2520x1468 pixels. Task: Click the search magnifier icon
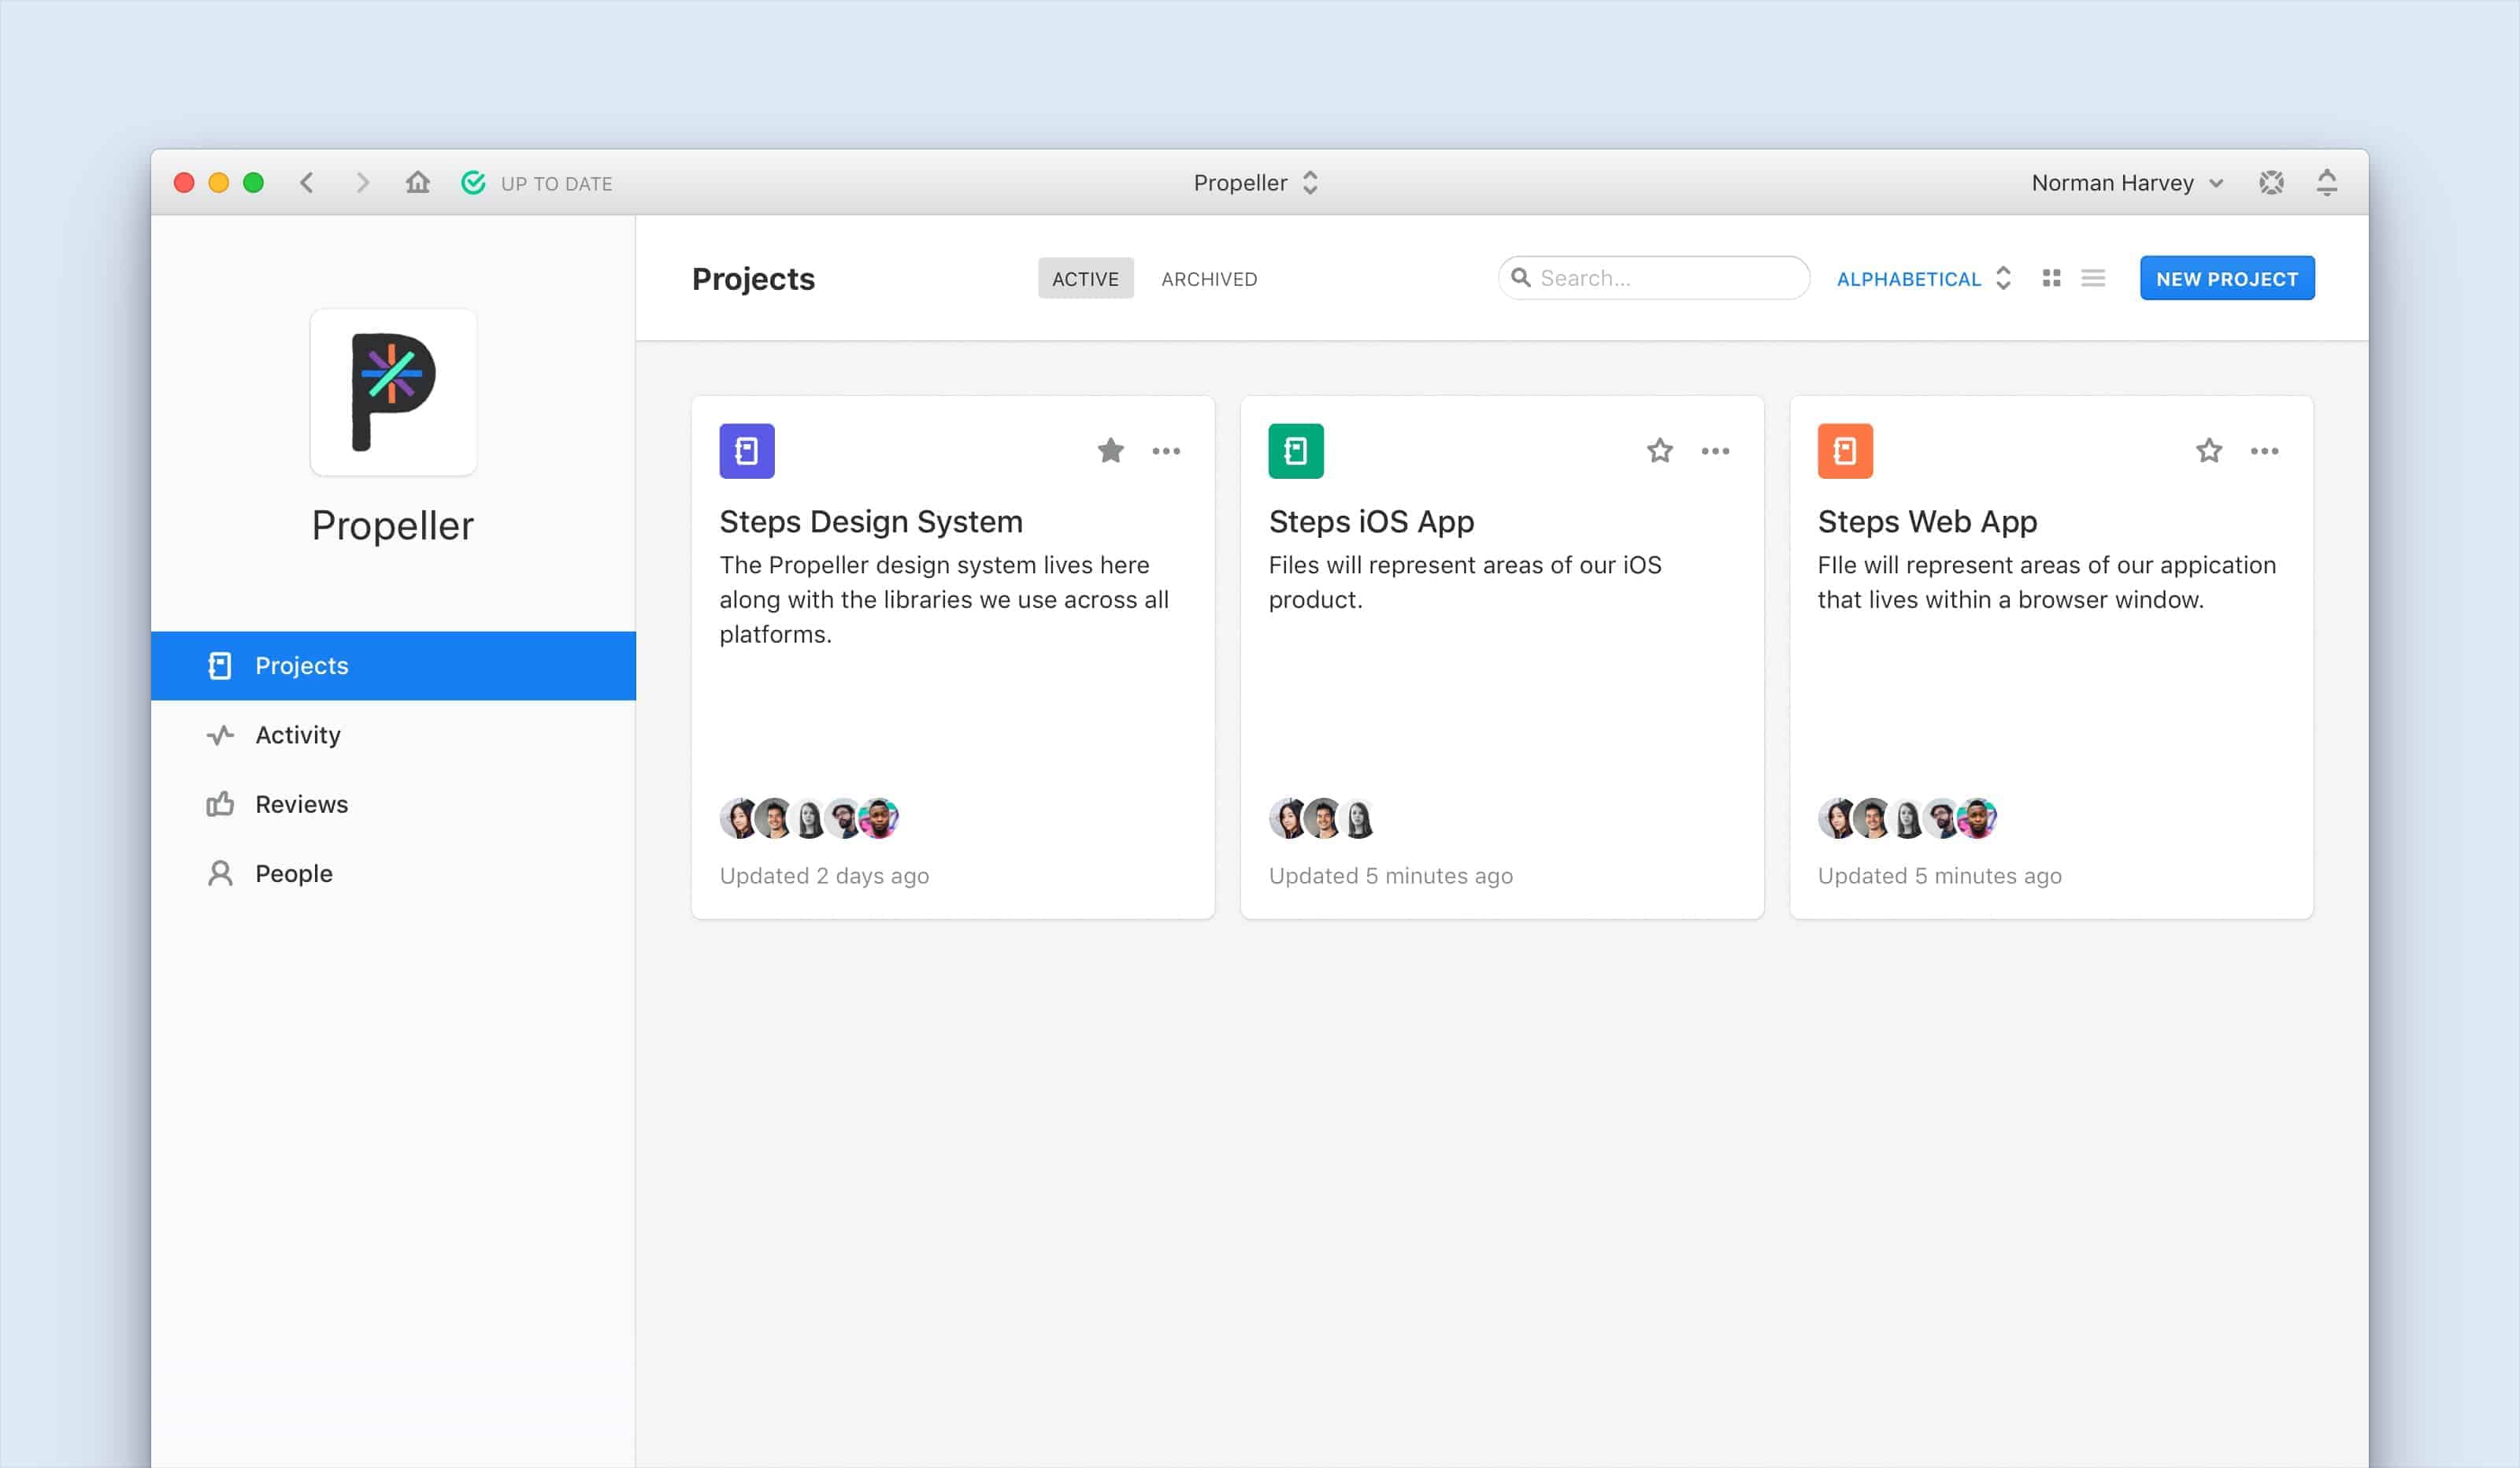pyautogui.click(x=1521, y=277)
